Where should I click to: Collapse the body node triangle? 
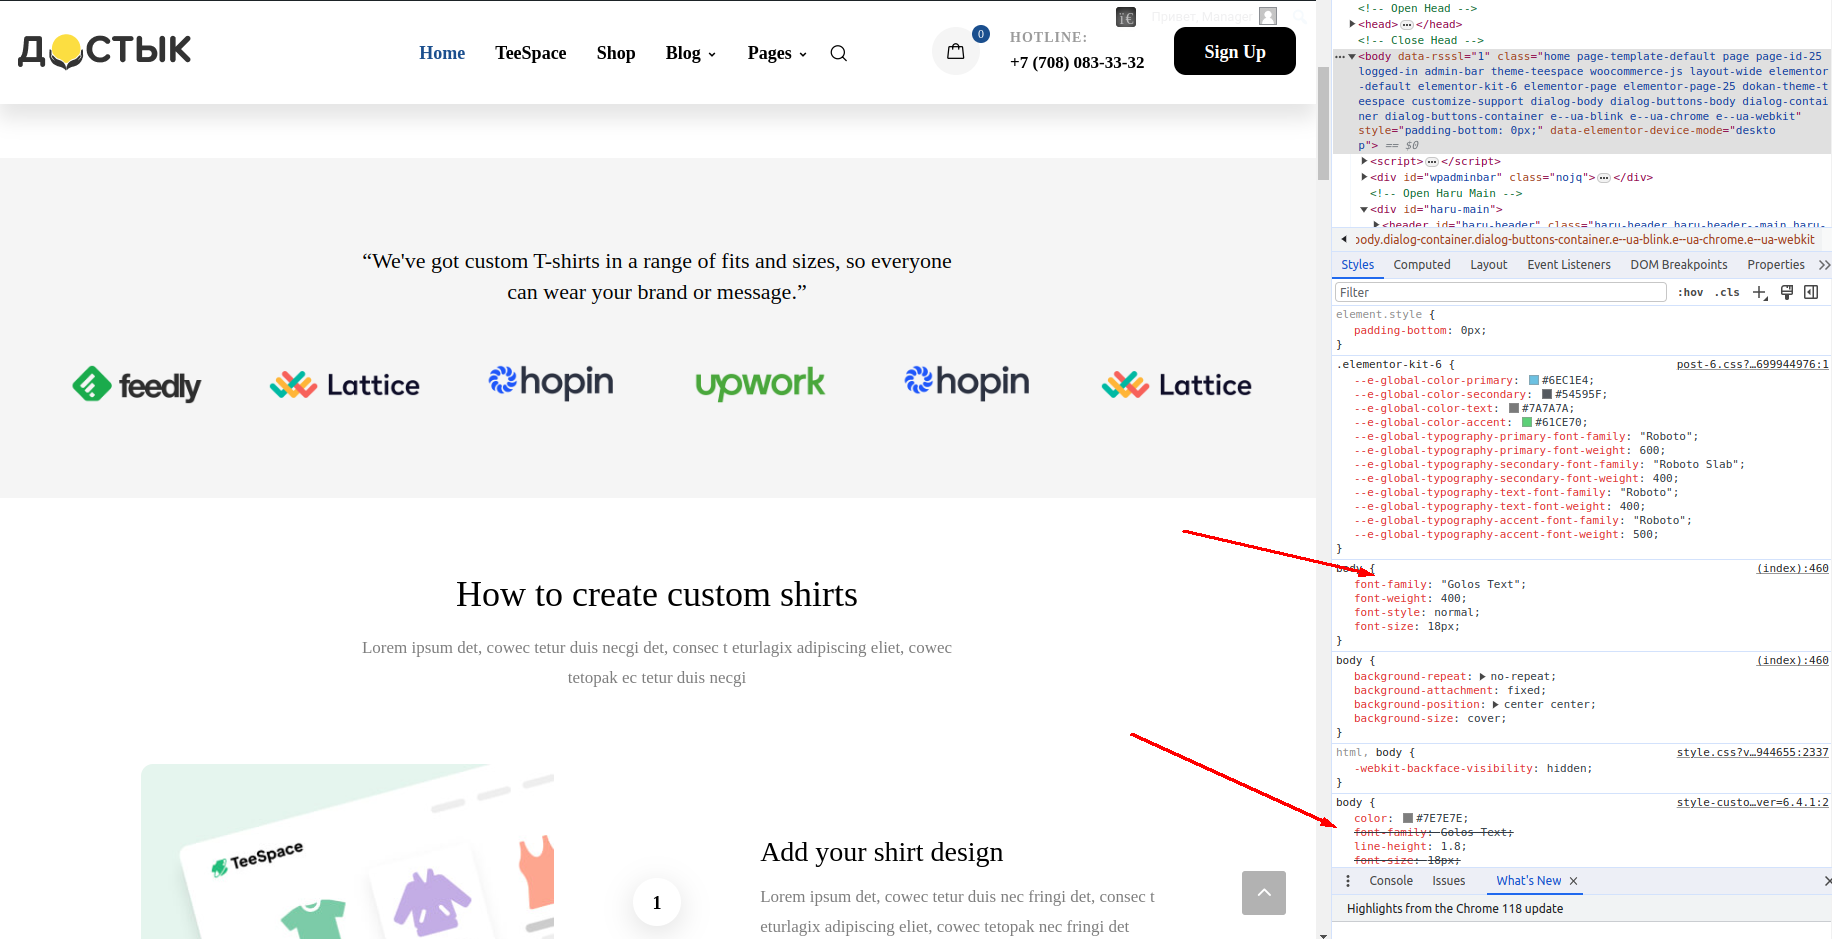(1352, 57)
